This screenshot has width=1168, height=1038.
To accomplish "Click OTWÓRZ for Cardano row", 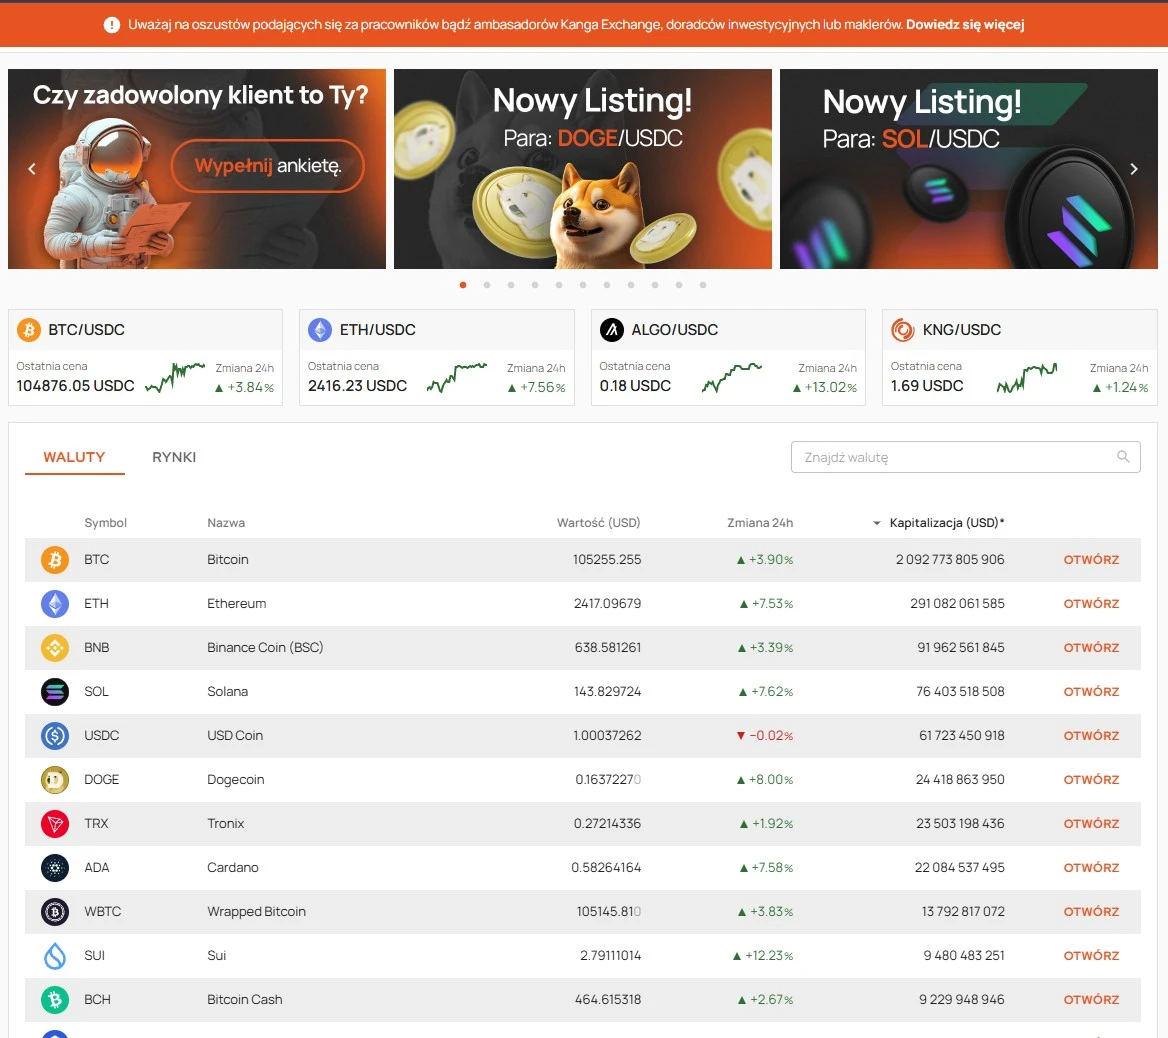I will (x=1091, y=867).
